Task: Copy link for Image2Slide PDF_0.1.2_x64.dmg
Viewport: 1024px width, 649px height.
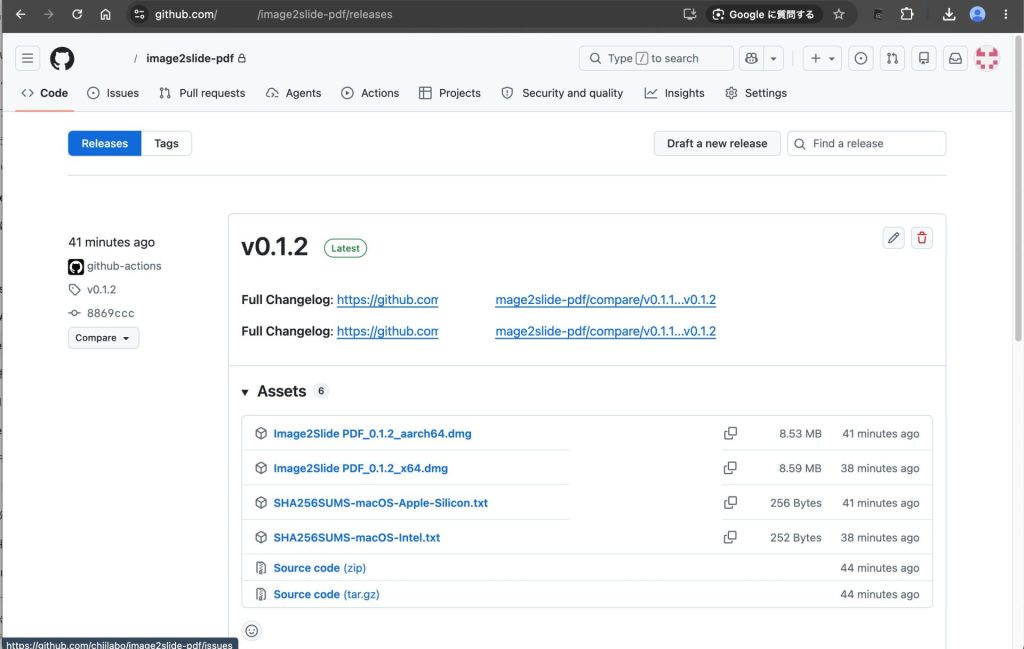Action: click(x=730, y=468)
